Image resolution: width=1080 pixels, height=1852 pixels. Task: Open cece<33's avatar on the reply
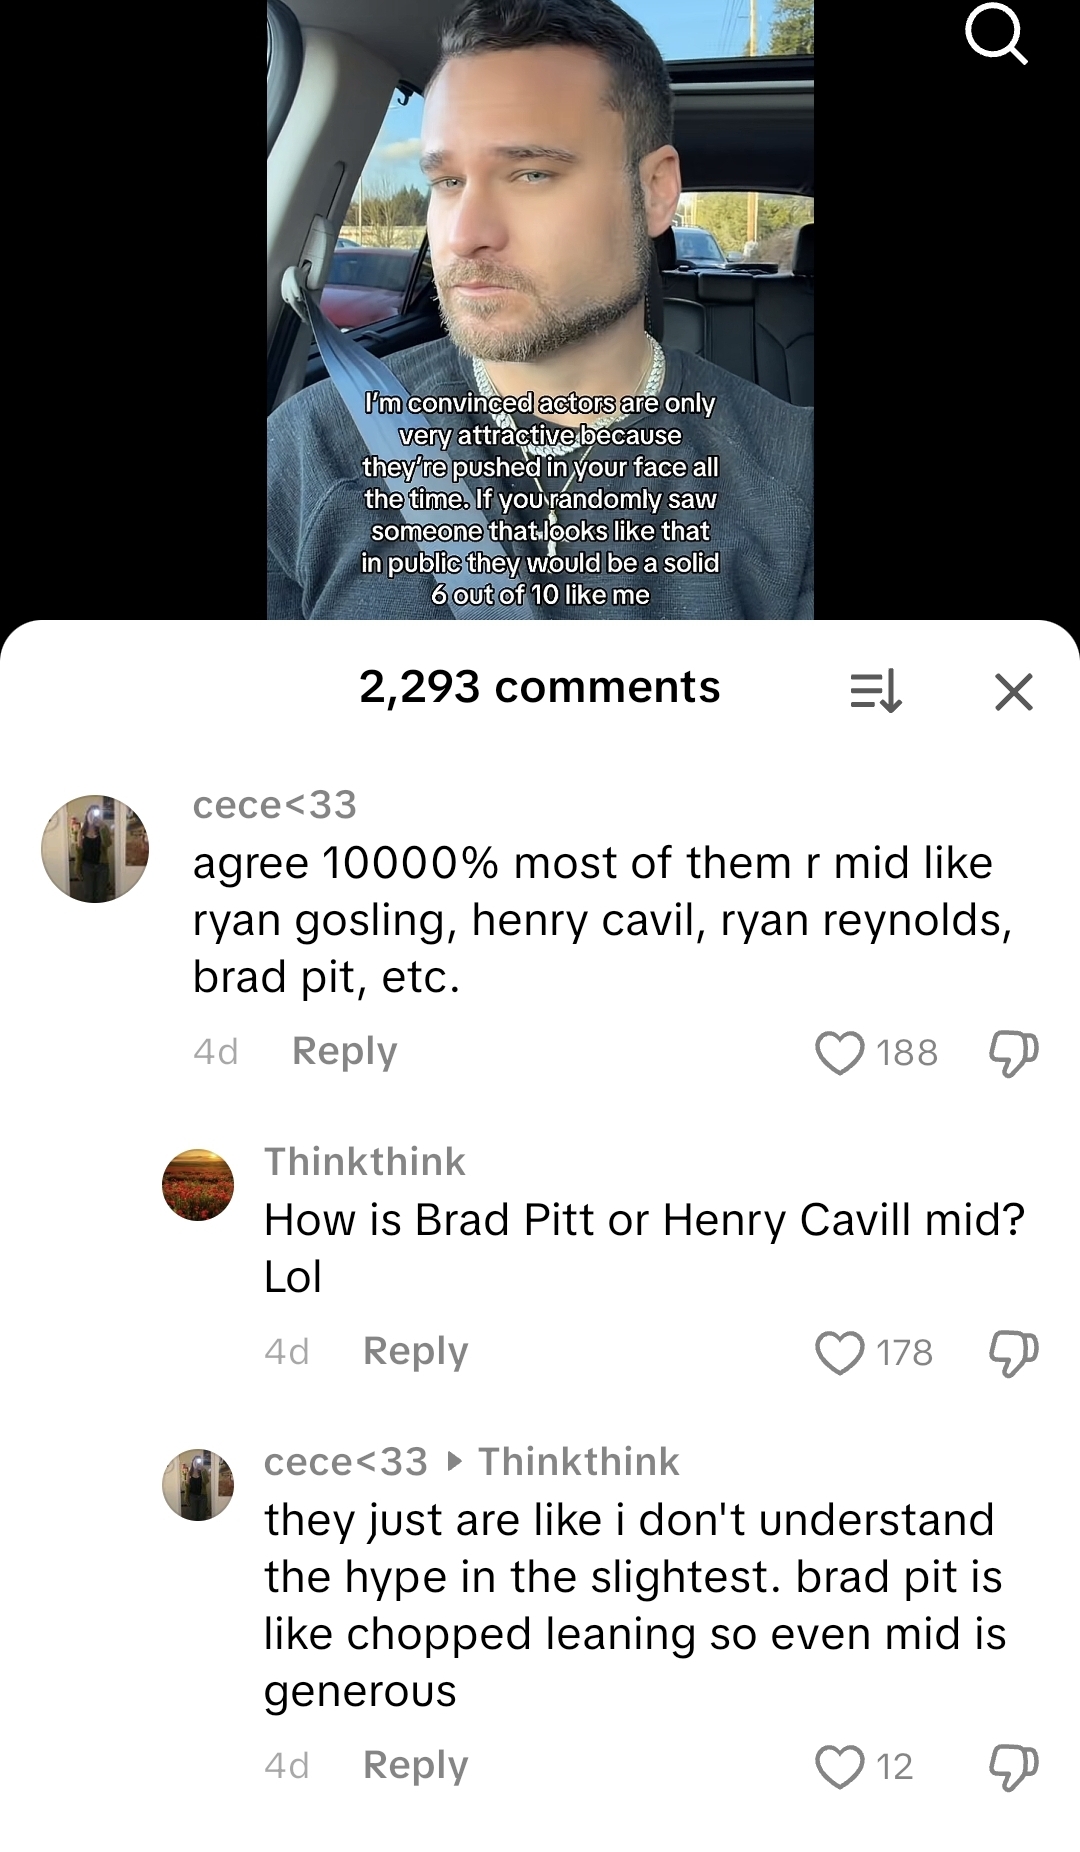coord(198,1485)
